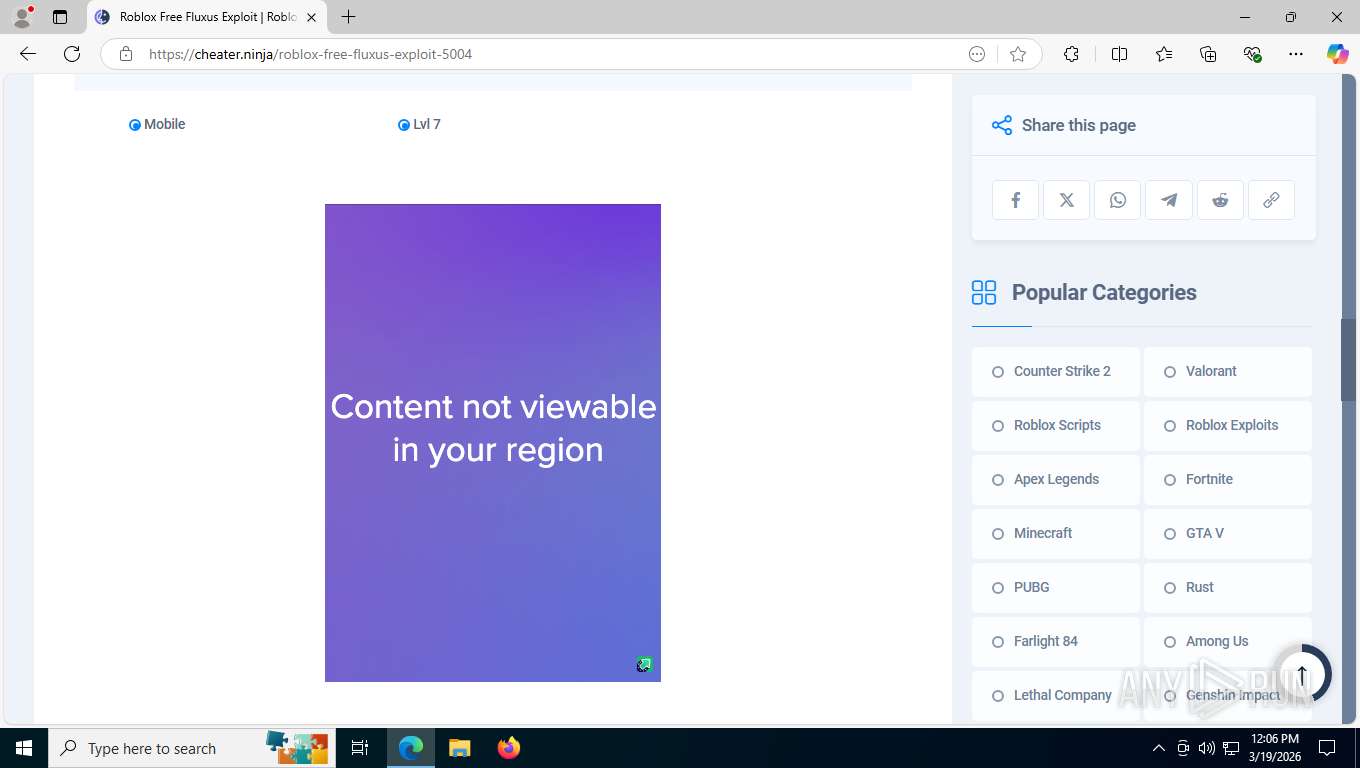The image size is (1360, 768).
Task: Open the Extensions puzzle icon
Action: [x=1071, y=54]
